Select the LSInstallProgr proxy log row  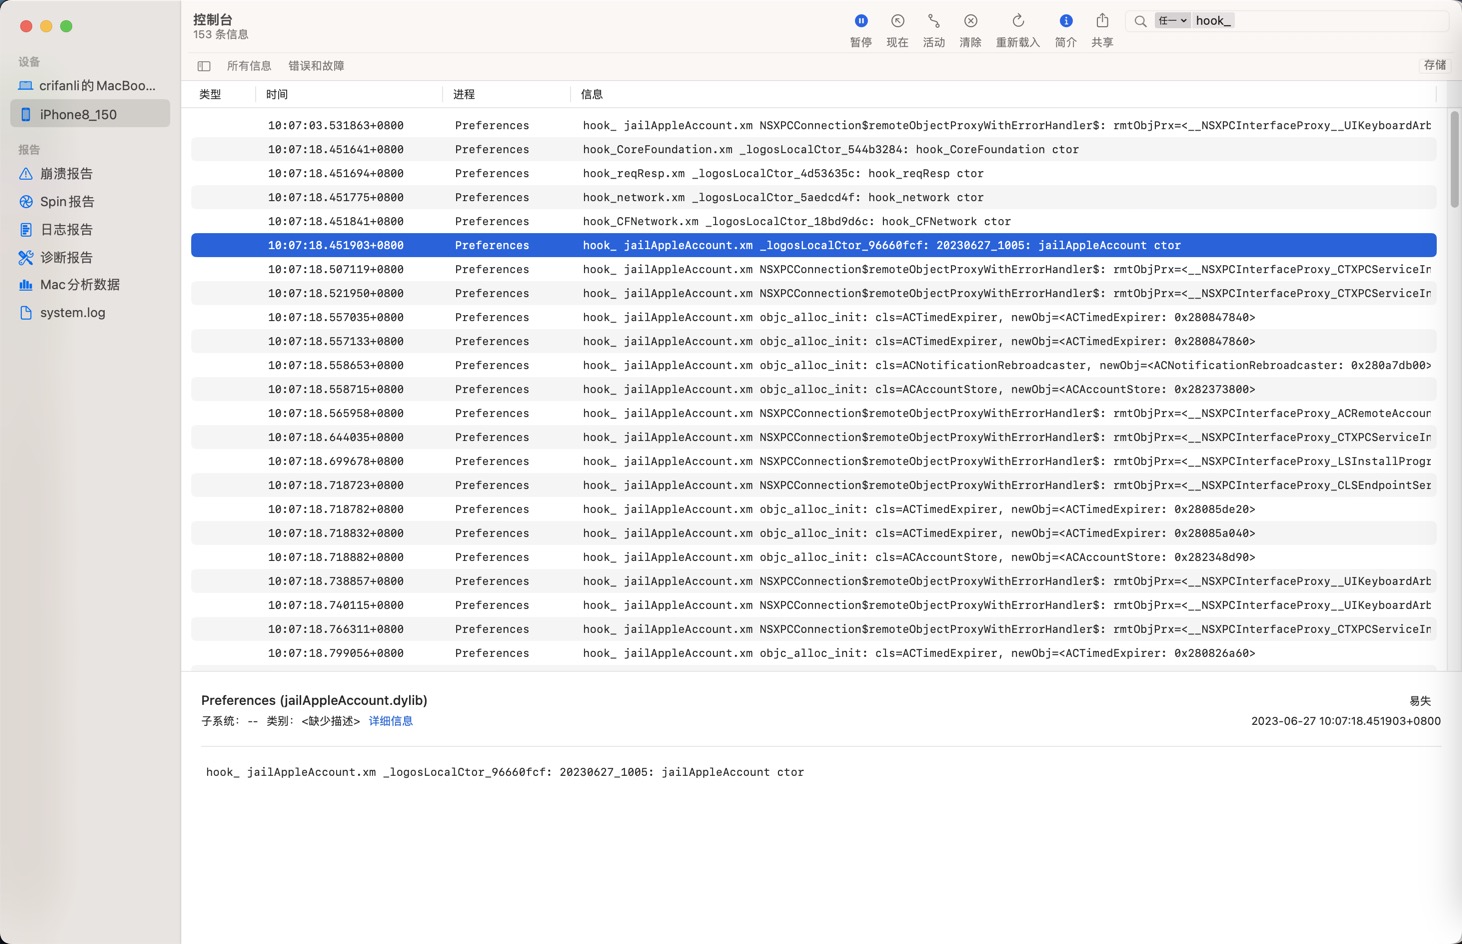click(813, 461)
